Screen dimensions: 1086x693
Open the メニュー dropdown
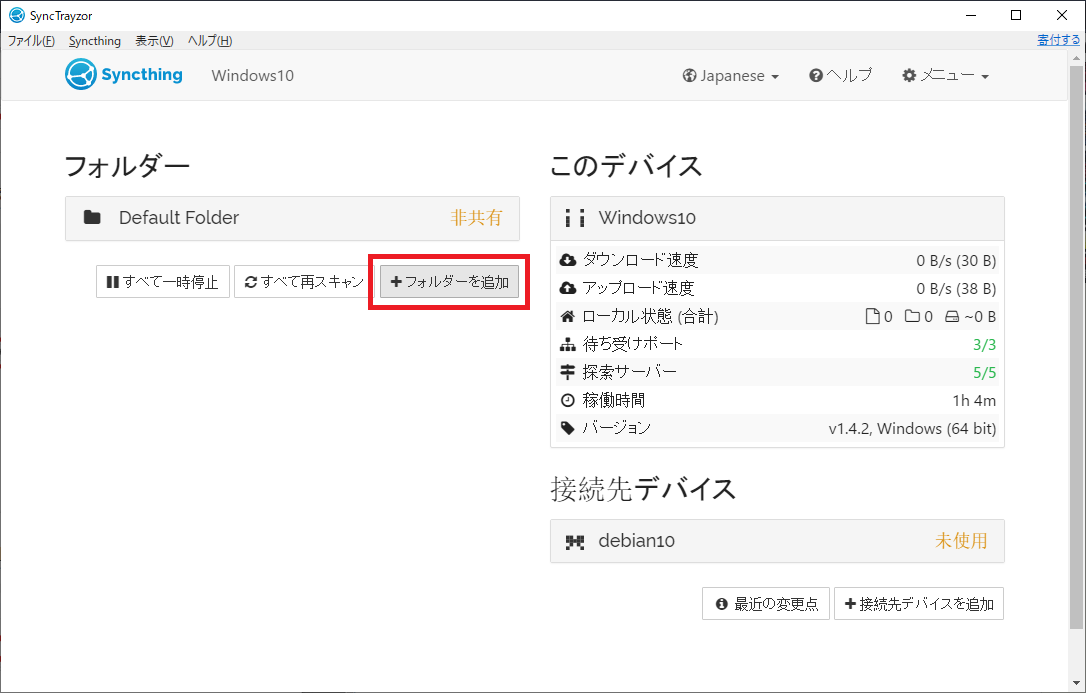click(x=945, y=75)
